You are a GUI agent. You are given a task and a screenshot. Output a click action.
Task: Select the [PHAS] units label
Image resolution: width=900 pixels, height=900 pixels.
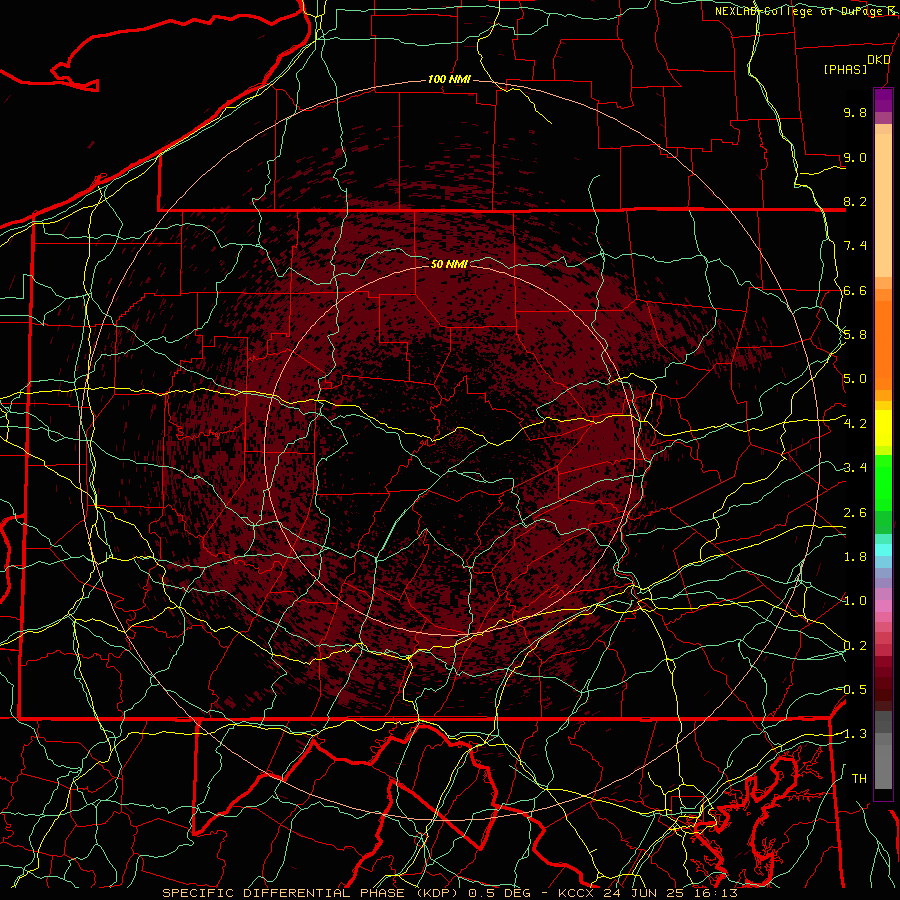coord(845,69)
